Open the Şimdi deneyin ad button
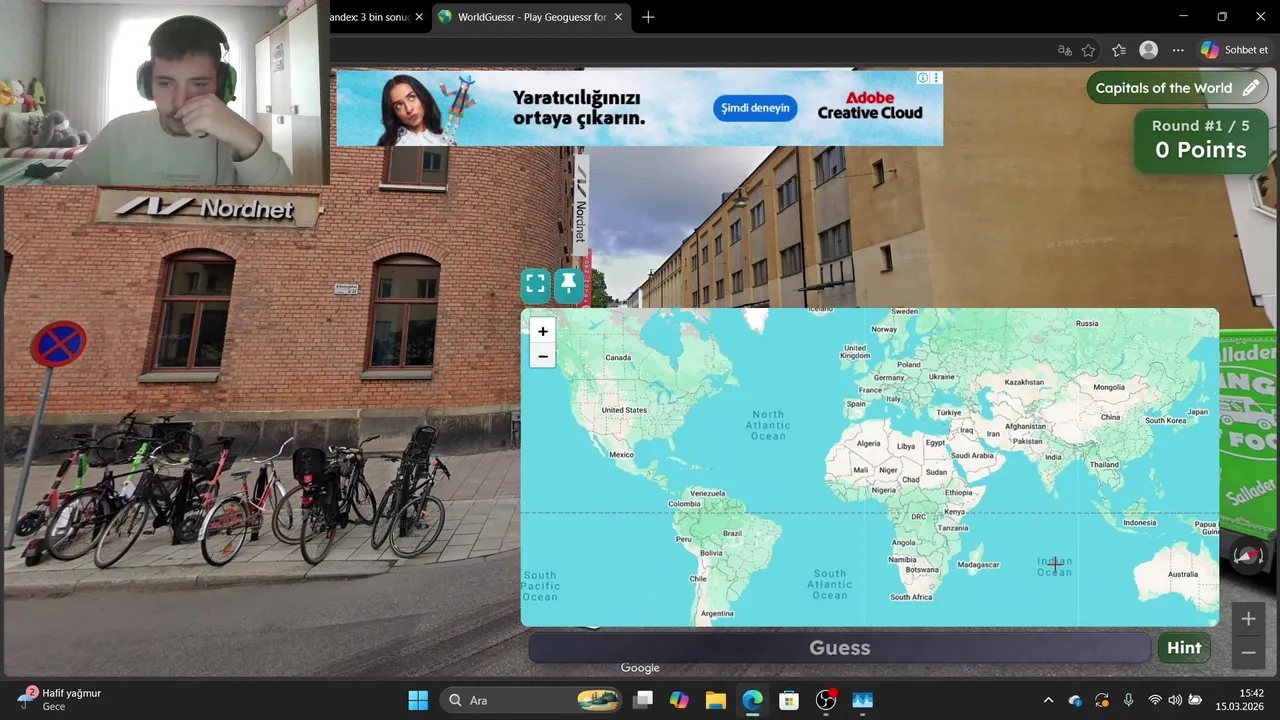 coord(755,108)
